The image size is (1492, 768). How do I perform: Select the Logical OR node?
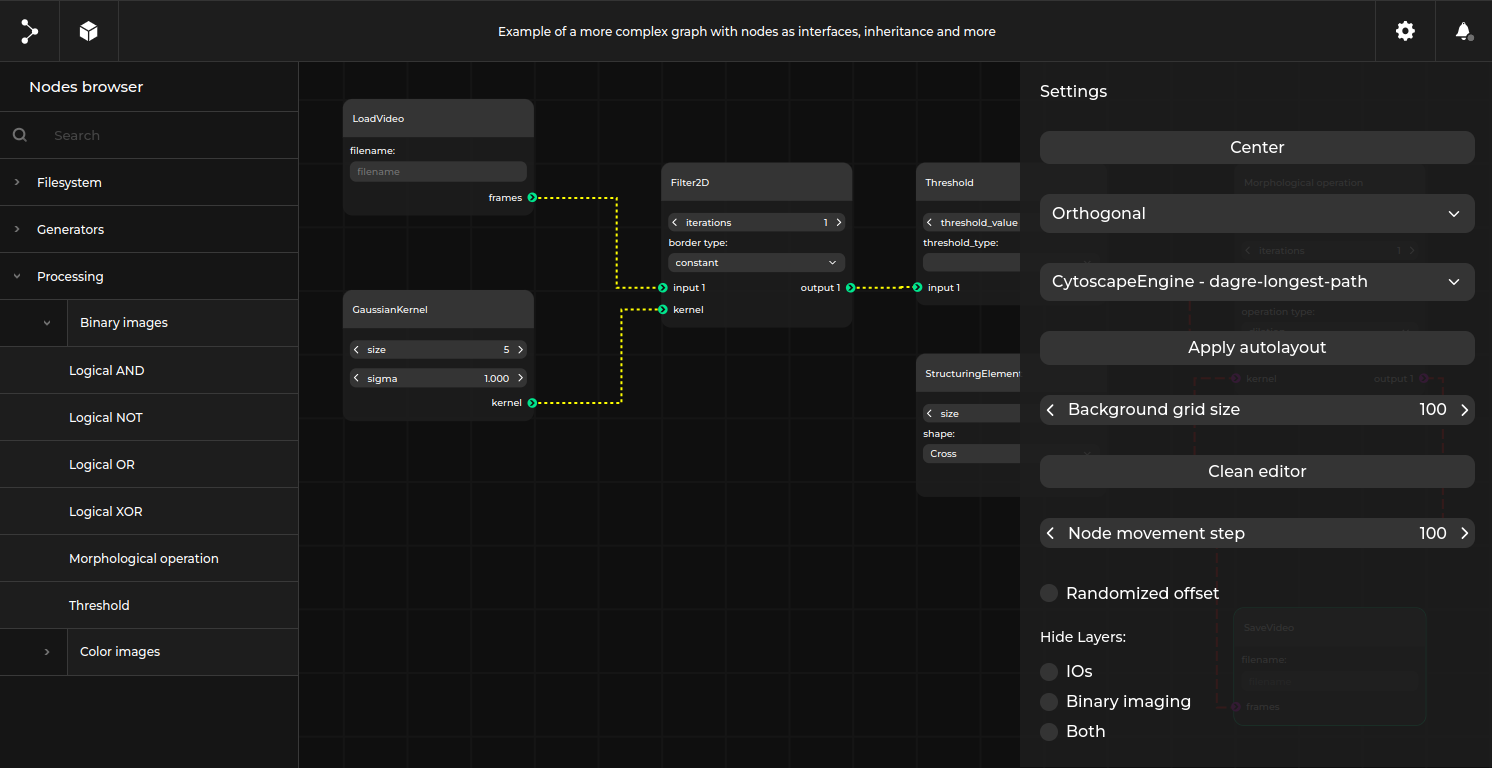click(x=149, y=465)
